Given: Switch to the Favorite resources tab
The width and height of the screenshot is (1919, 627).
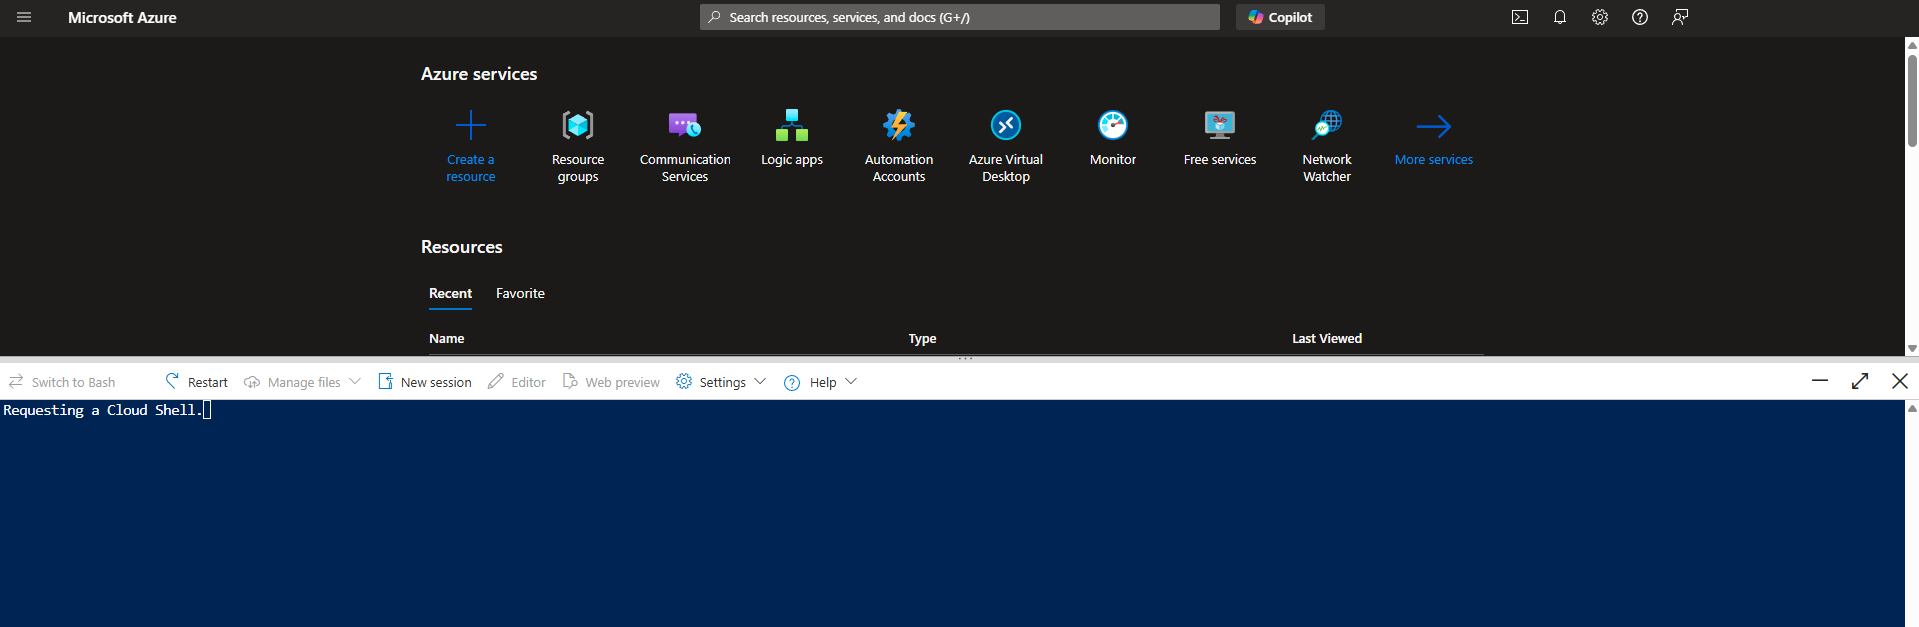Looking at the screenshot, I should tap(520, 293).
